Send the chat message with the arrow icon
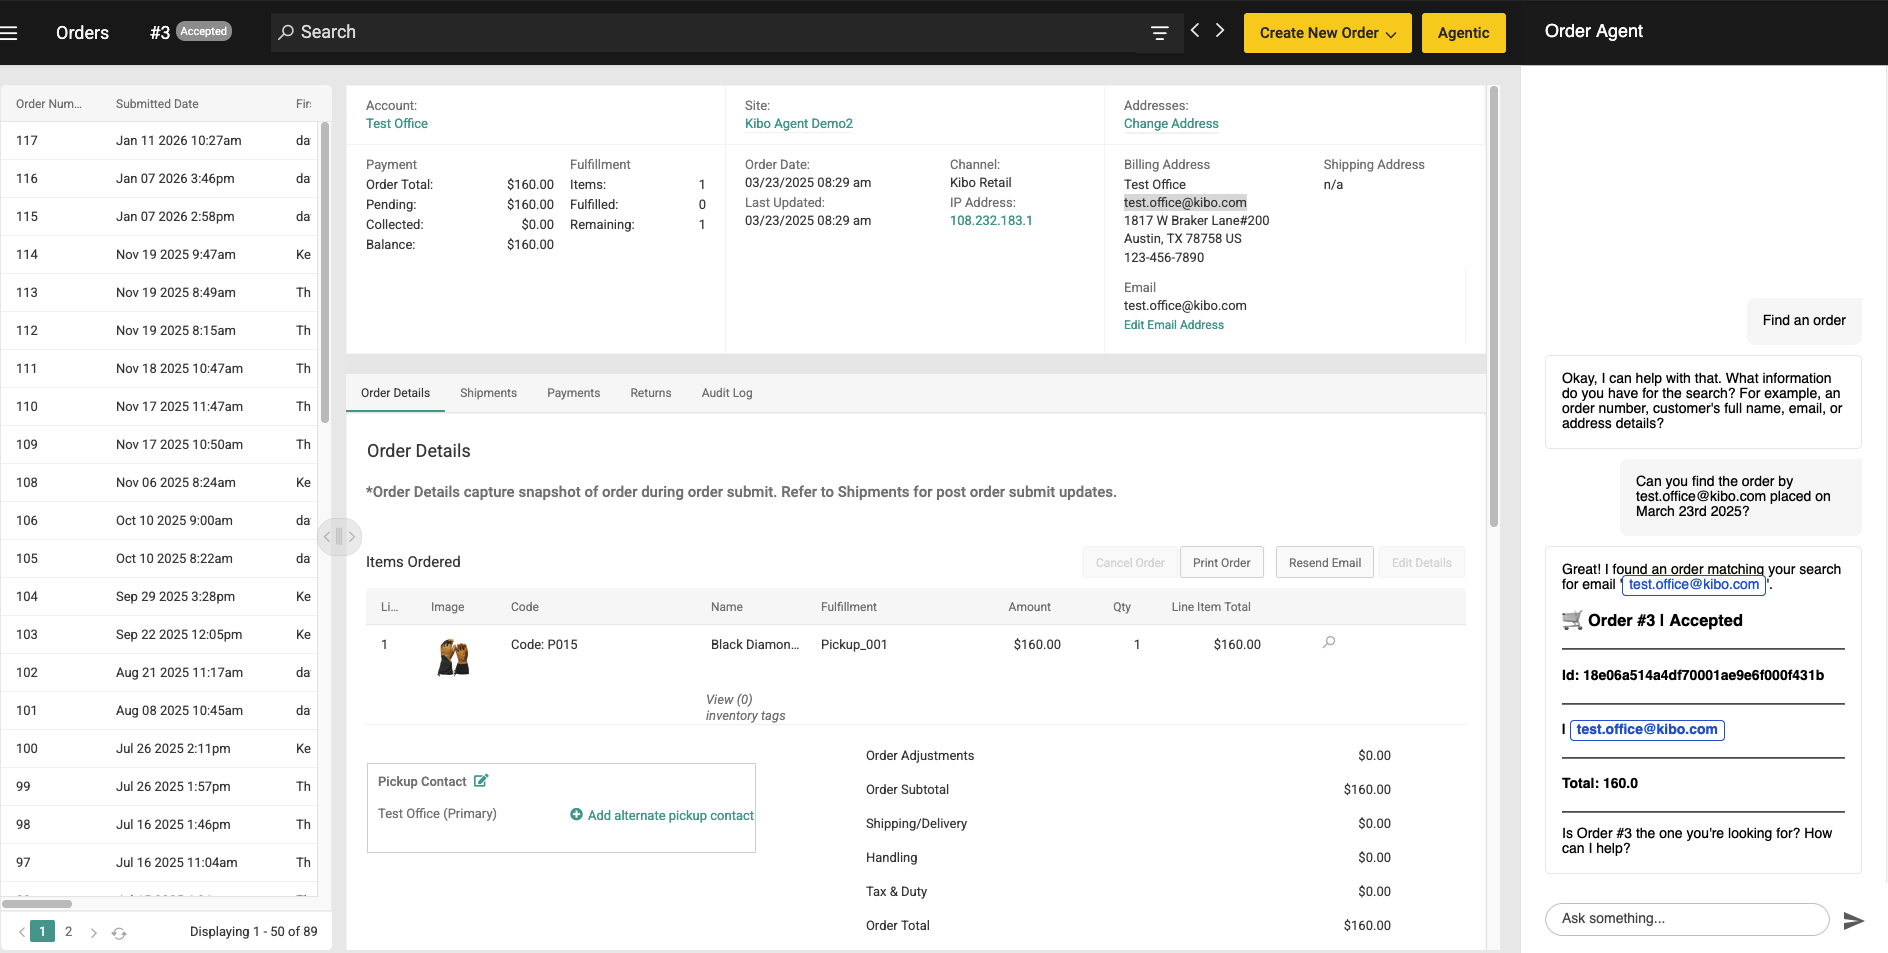This screenshot has height=953, width=1888. pos(1854,920)
